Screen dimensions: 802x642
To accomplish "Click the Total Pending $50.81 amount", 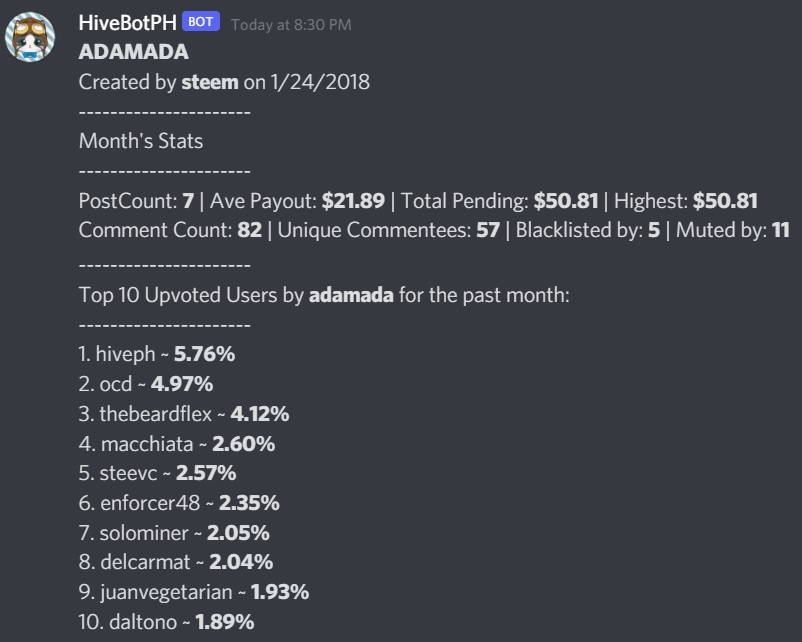I will [x=566, y=201].
